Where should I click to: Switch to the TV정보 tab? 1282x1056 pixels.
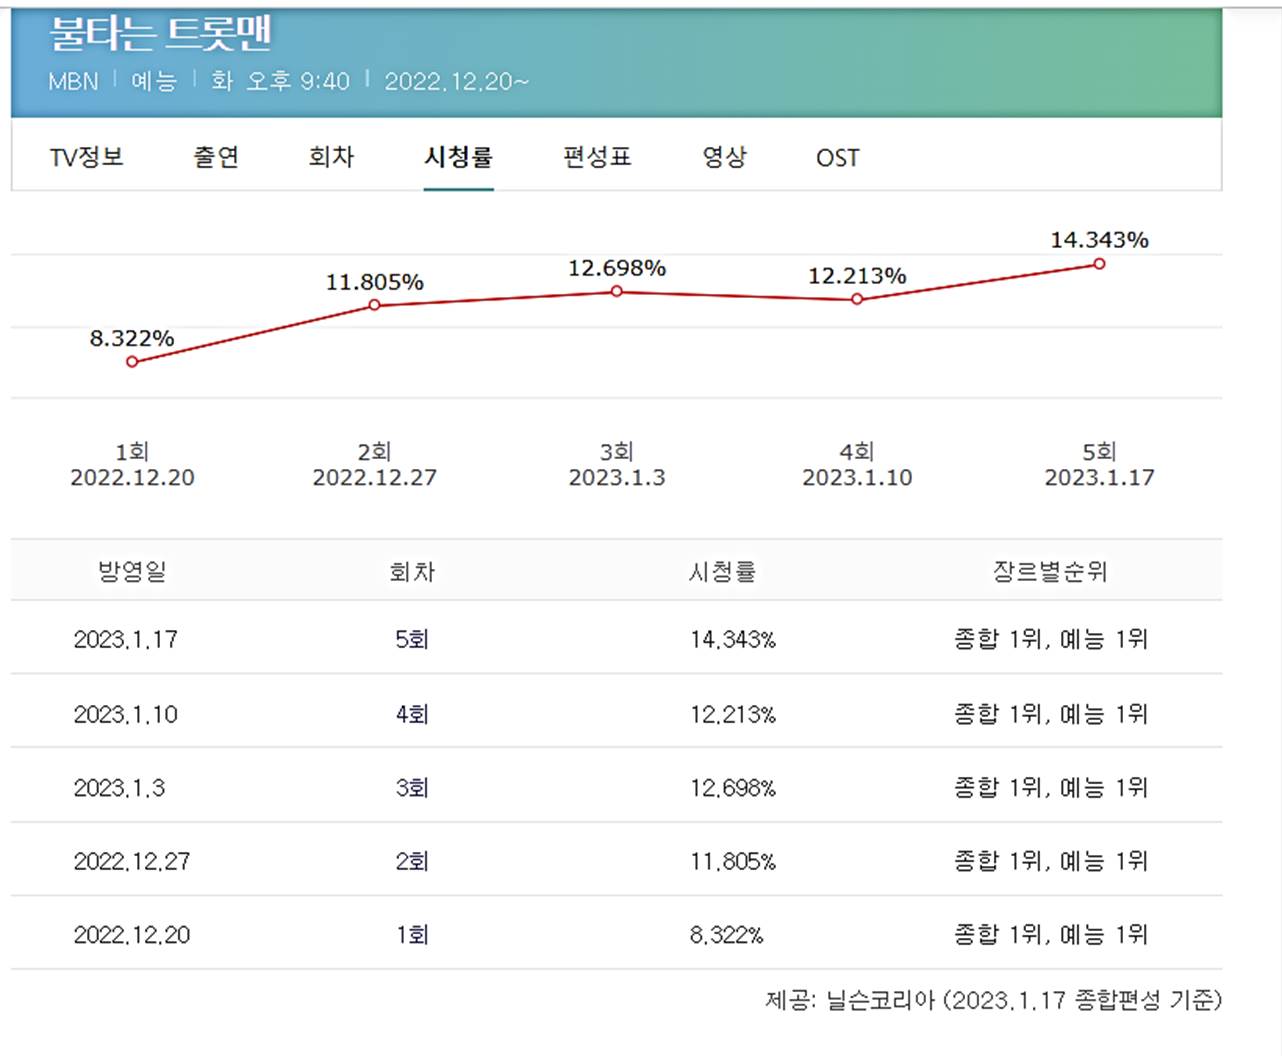point(85,157)
